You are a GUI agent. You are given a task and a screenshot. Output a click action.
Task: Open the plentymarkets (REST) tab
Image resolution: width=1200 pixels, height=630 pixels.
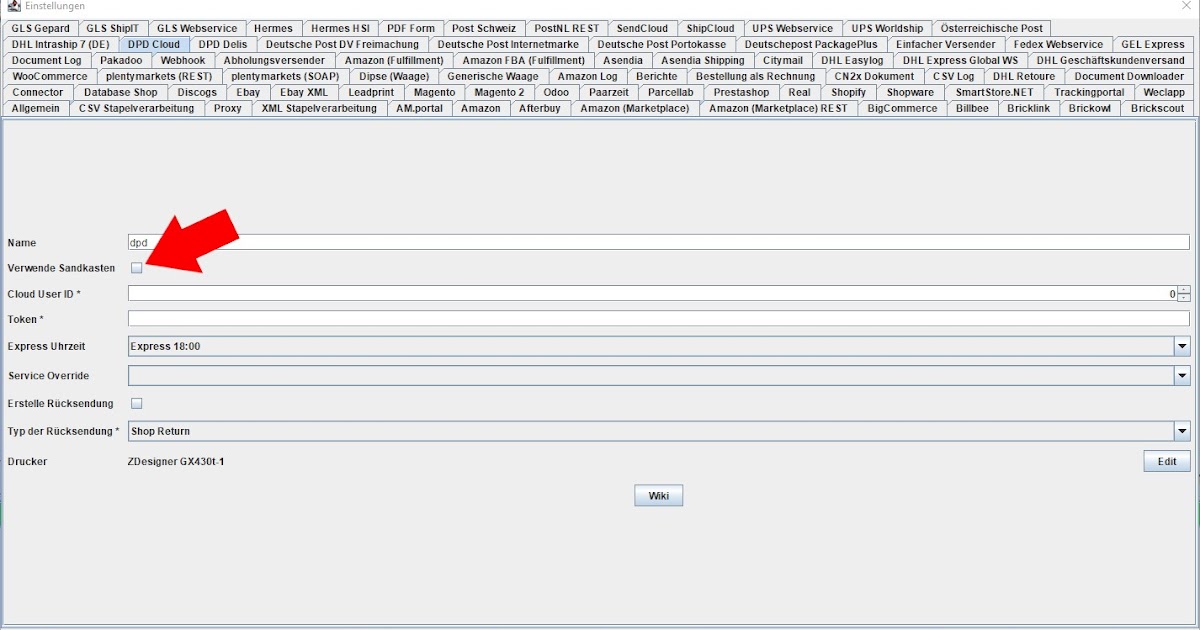(159, 76)
